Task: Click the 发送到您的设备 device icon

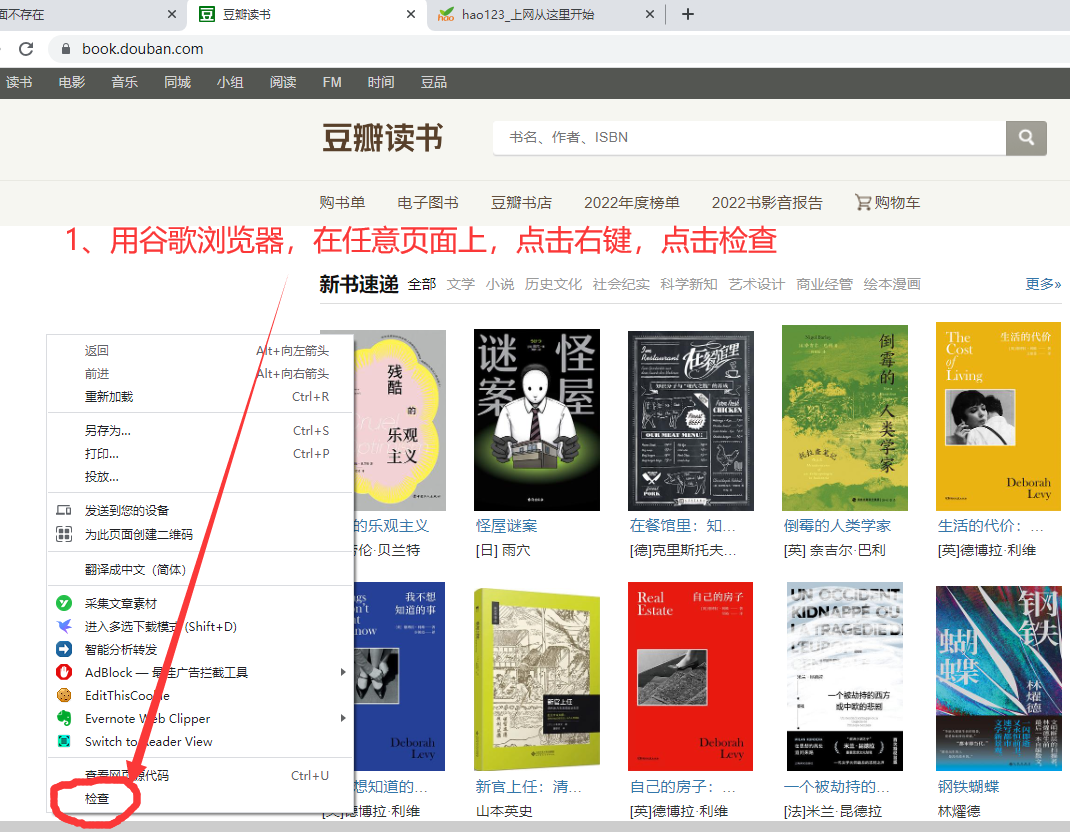Action: pos(63,511)
